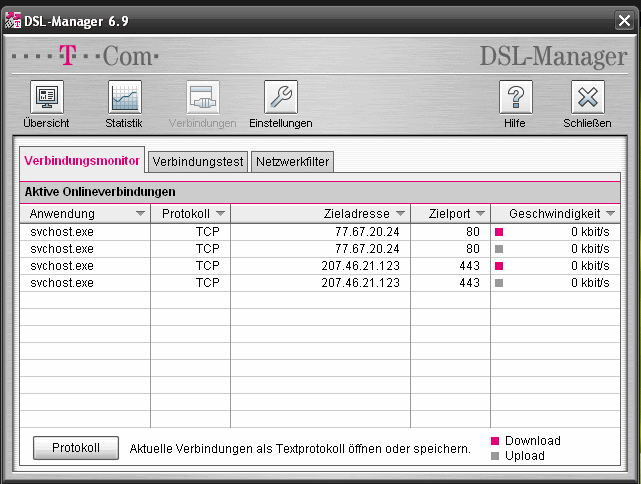The width and height of the screenshot is (641, 484).
Task: Click the Download legend label
Action: point(533,441)
